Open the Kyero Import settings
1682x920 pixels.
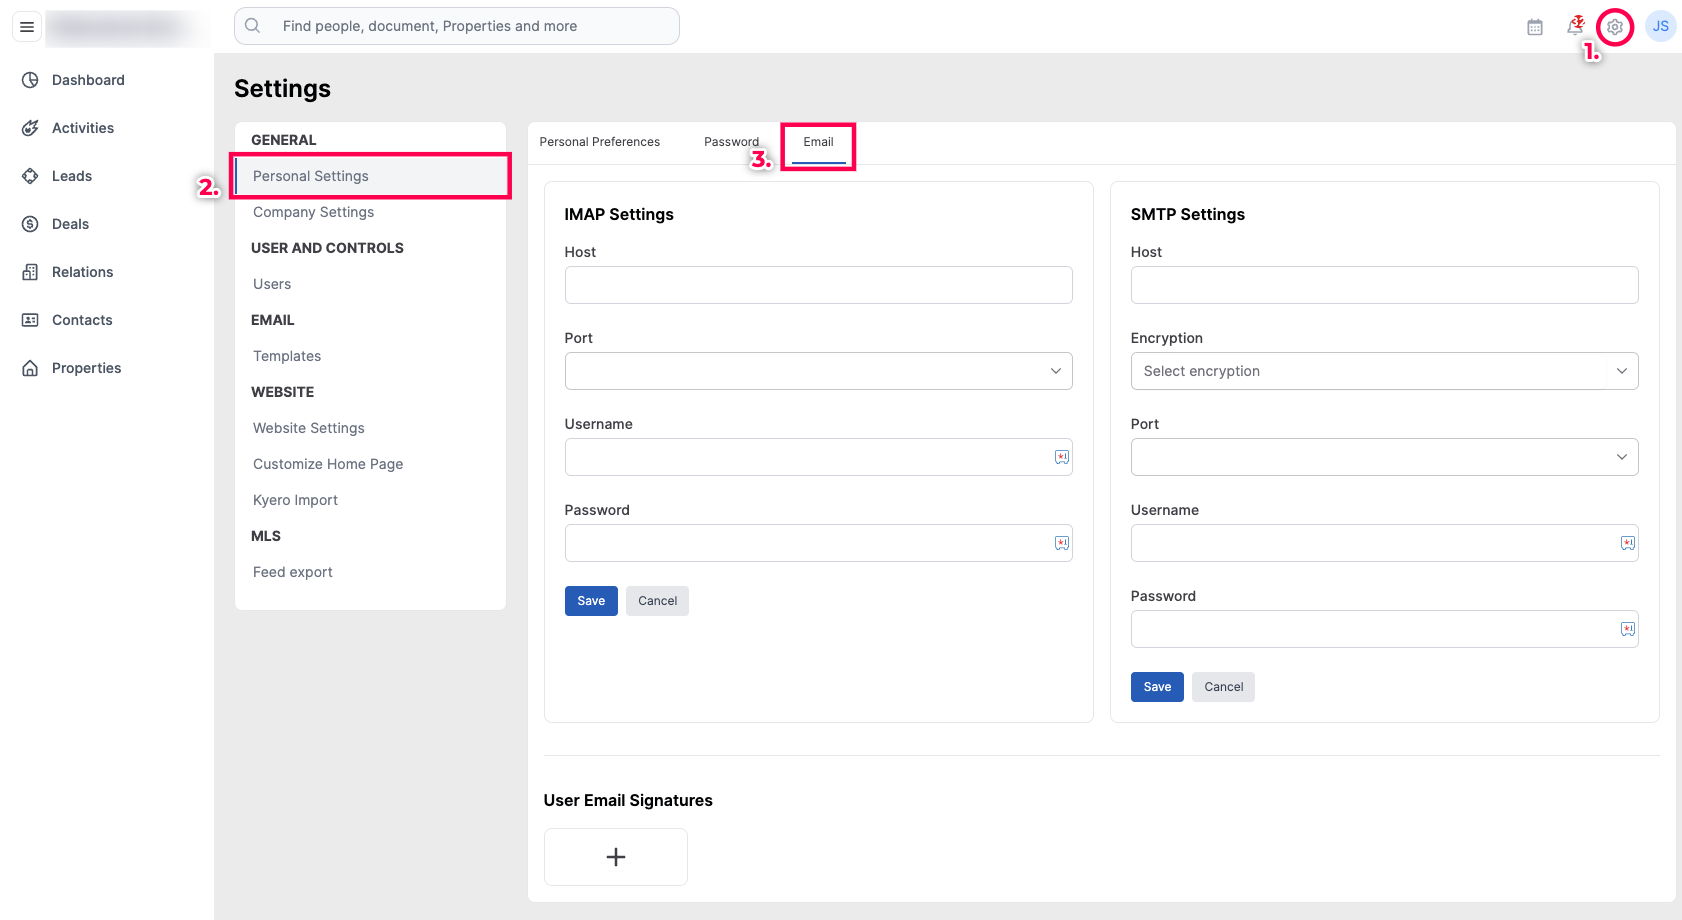tap(295, 500)
